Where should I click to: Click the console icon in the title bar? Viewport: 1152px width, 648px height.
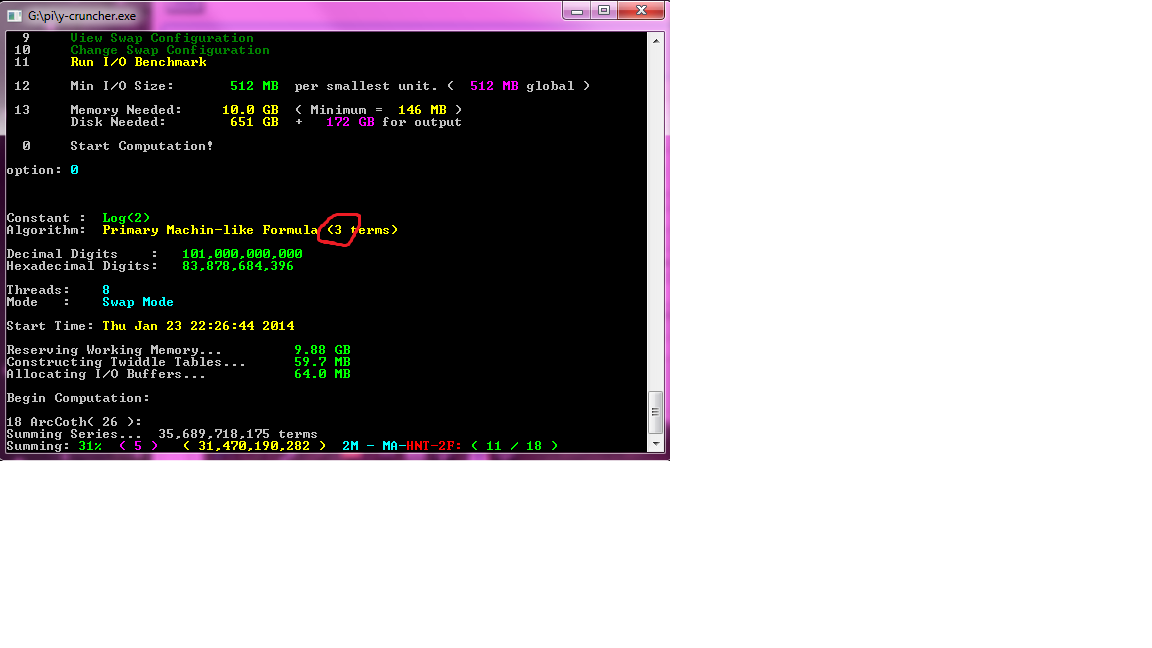[13, 16]
